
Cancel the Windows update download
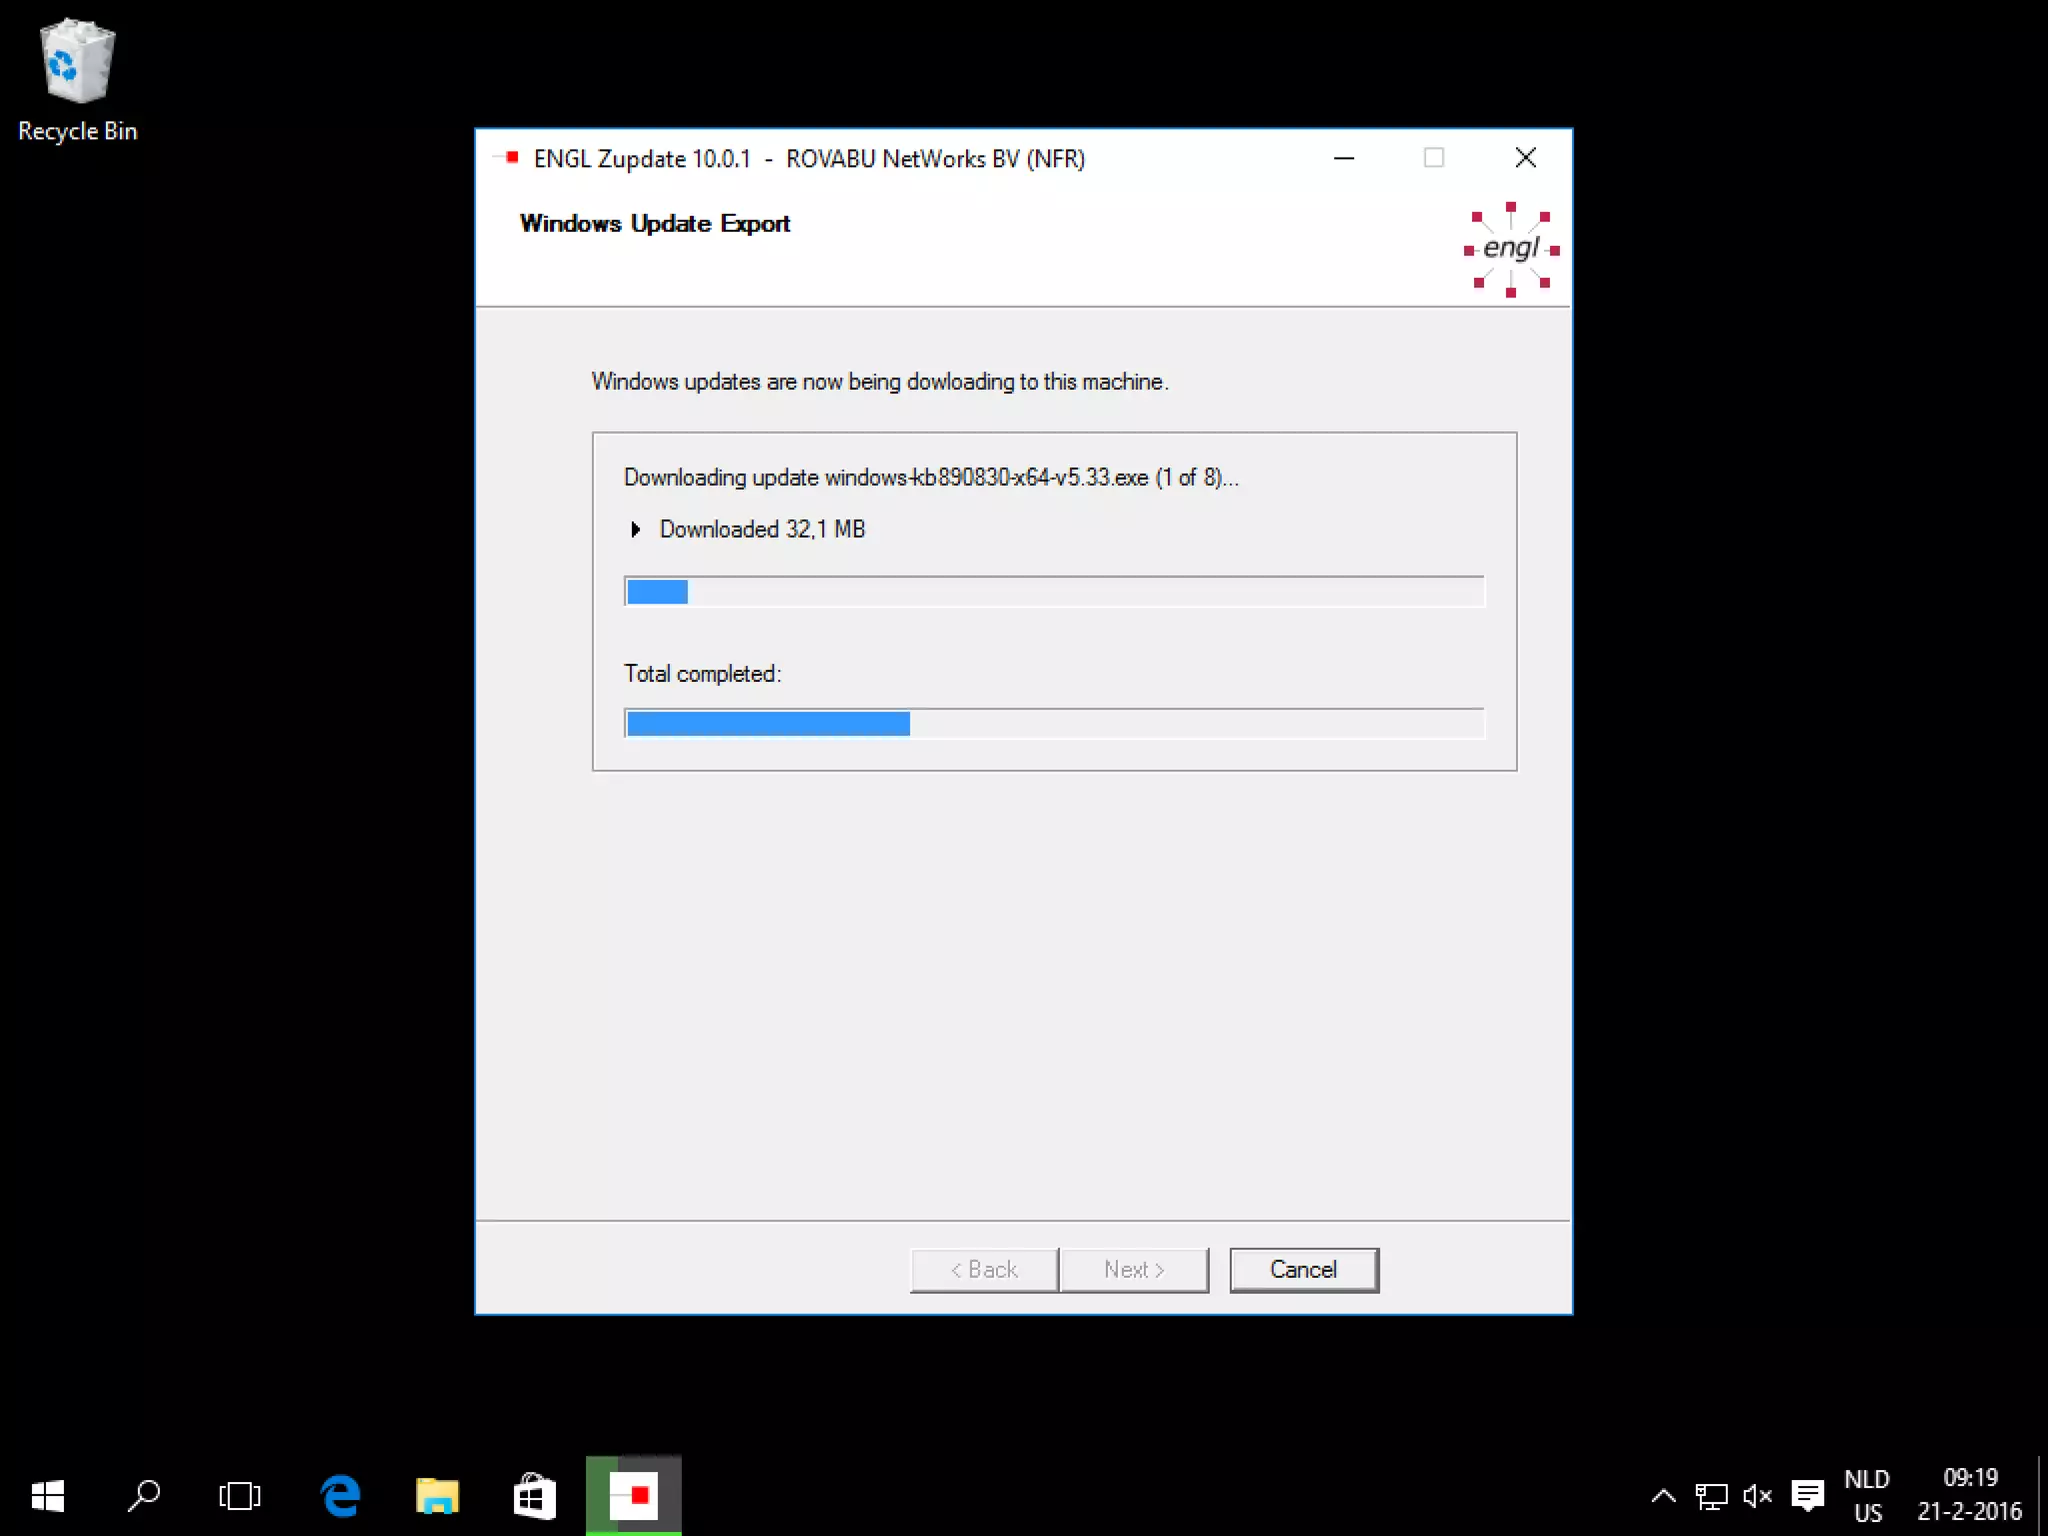pyautogui.click(x=1304, y=1270)
